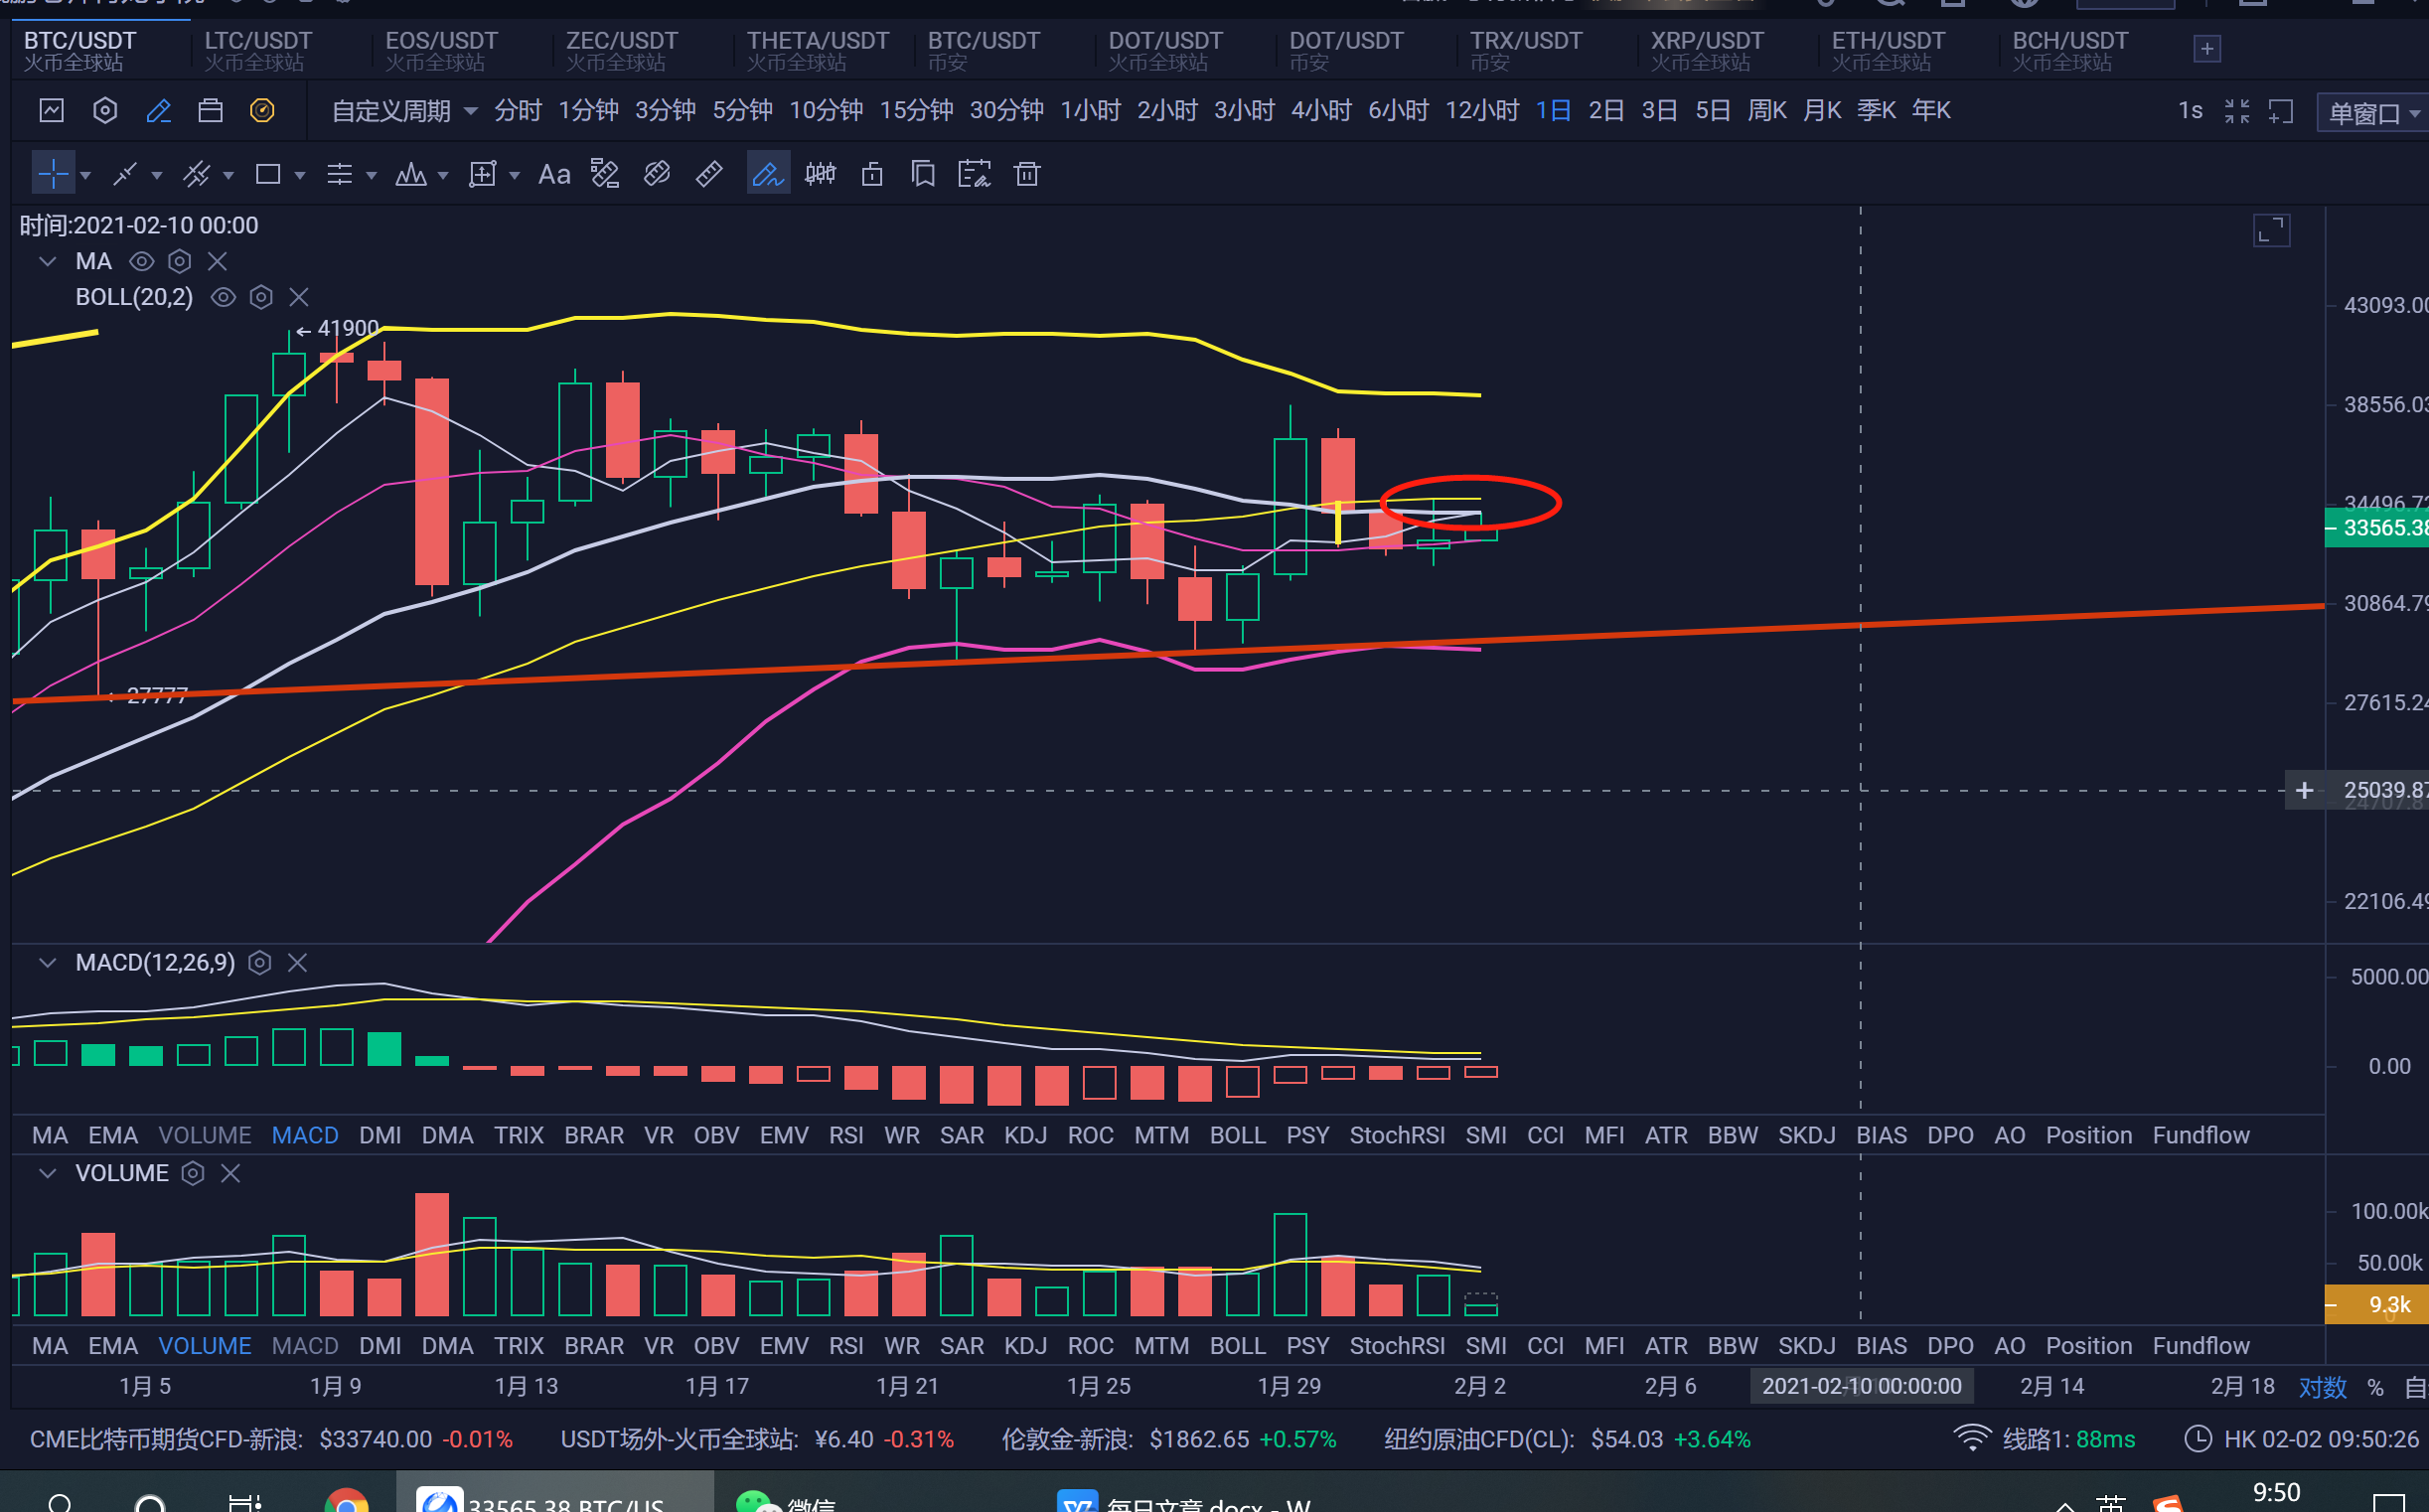Open MACD indicator settings hexagon icon
Screen dimensions: 2429x1512
[260, 963]
